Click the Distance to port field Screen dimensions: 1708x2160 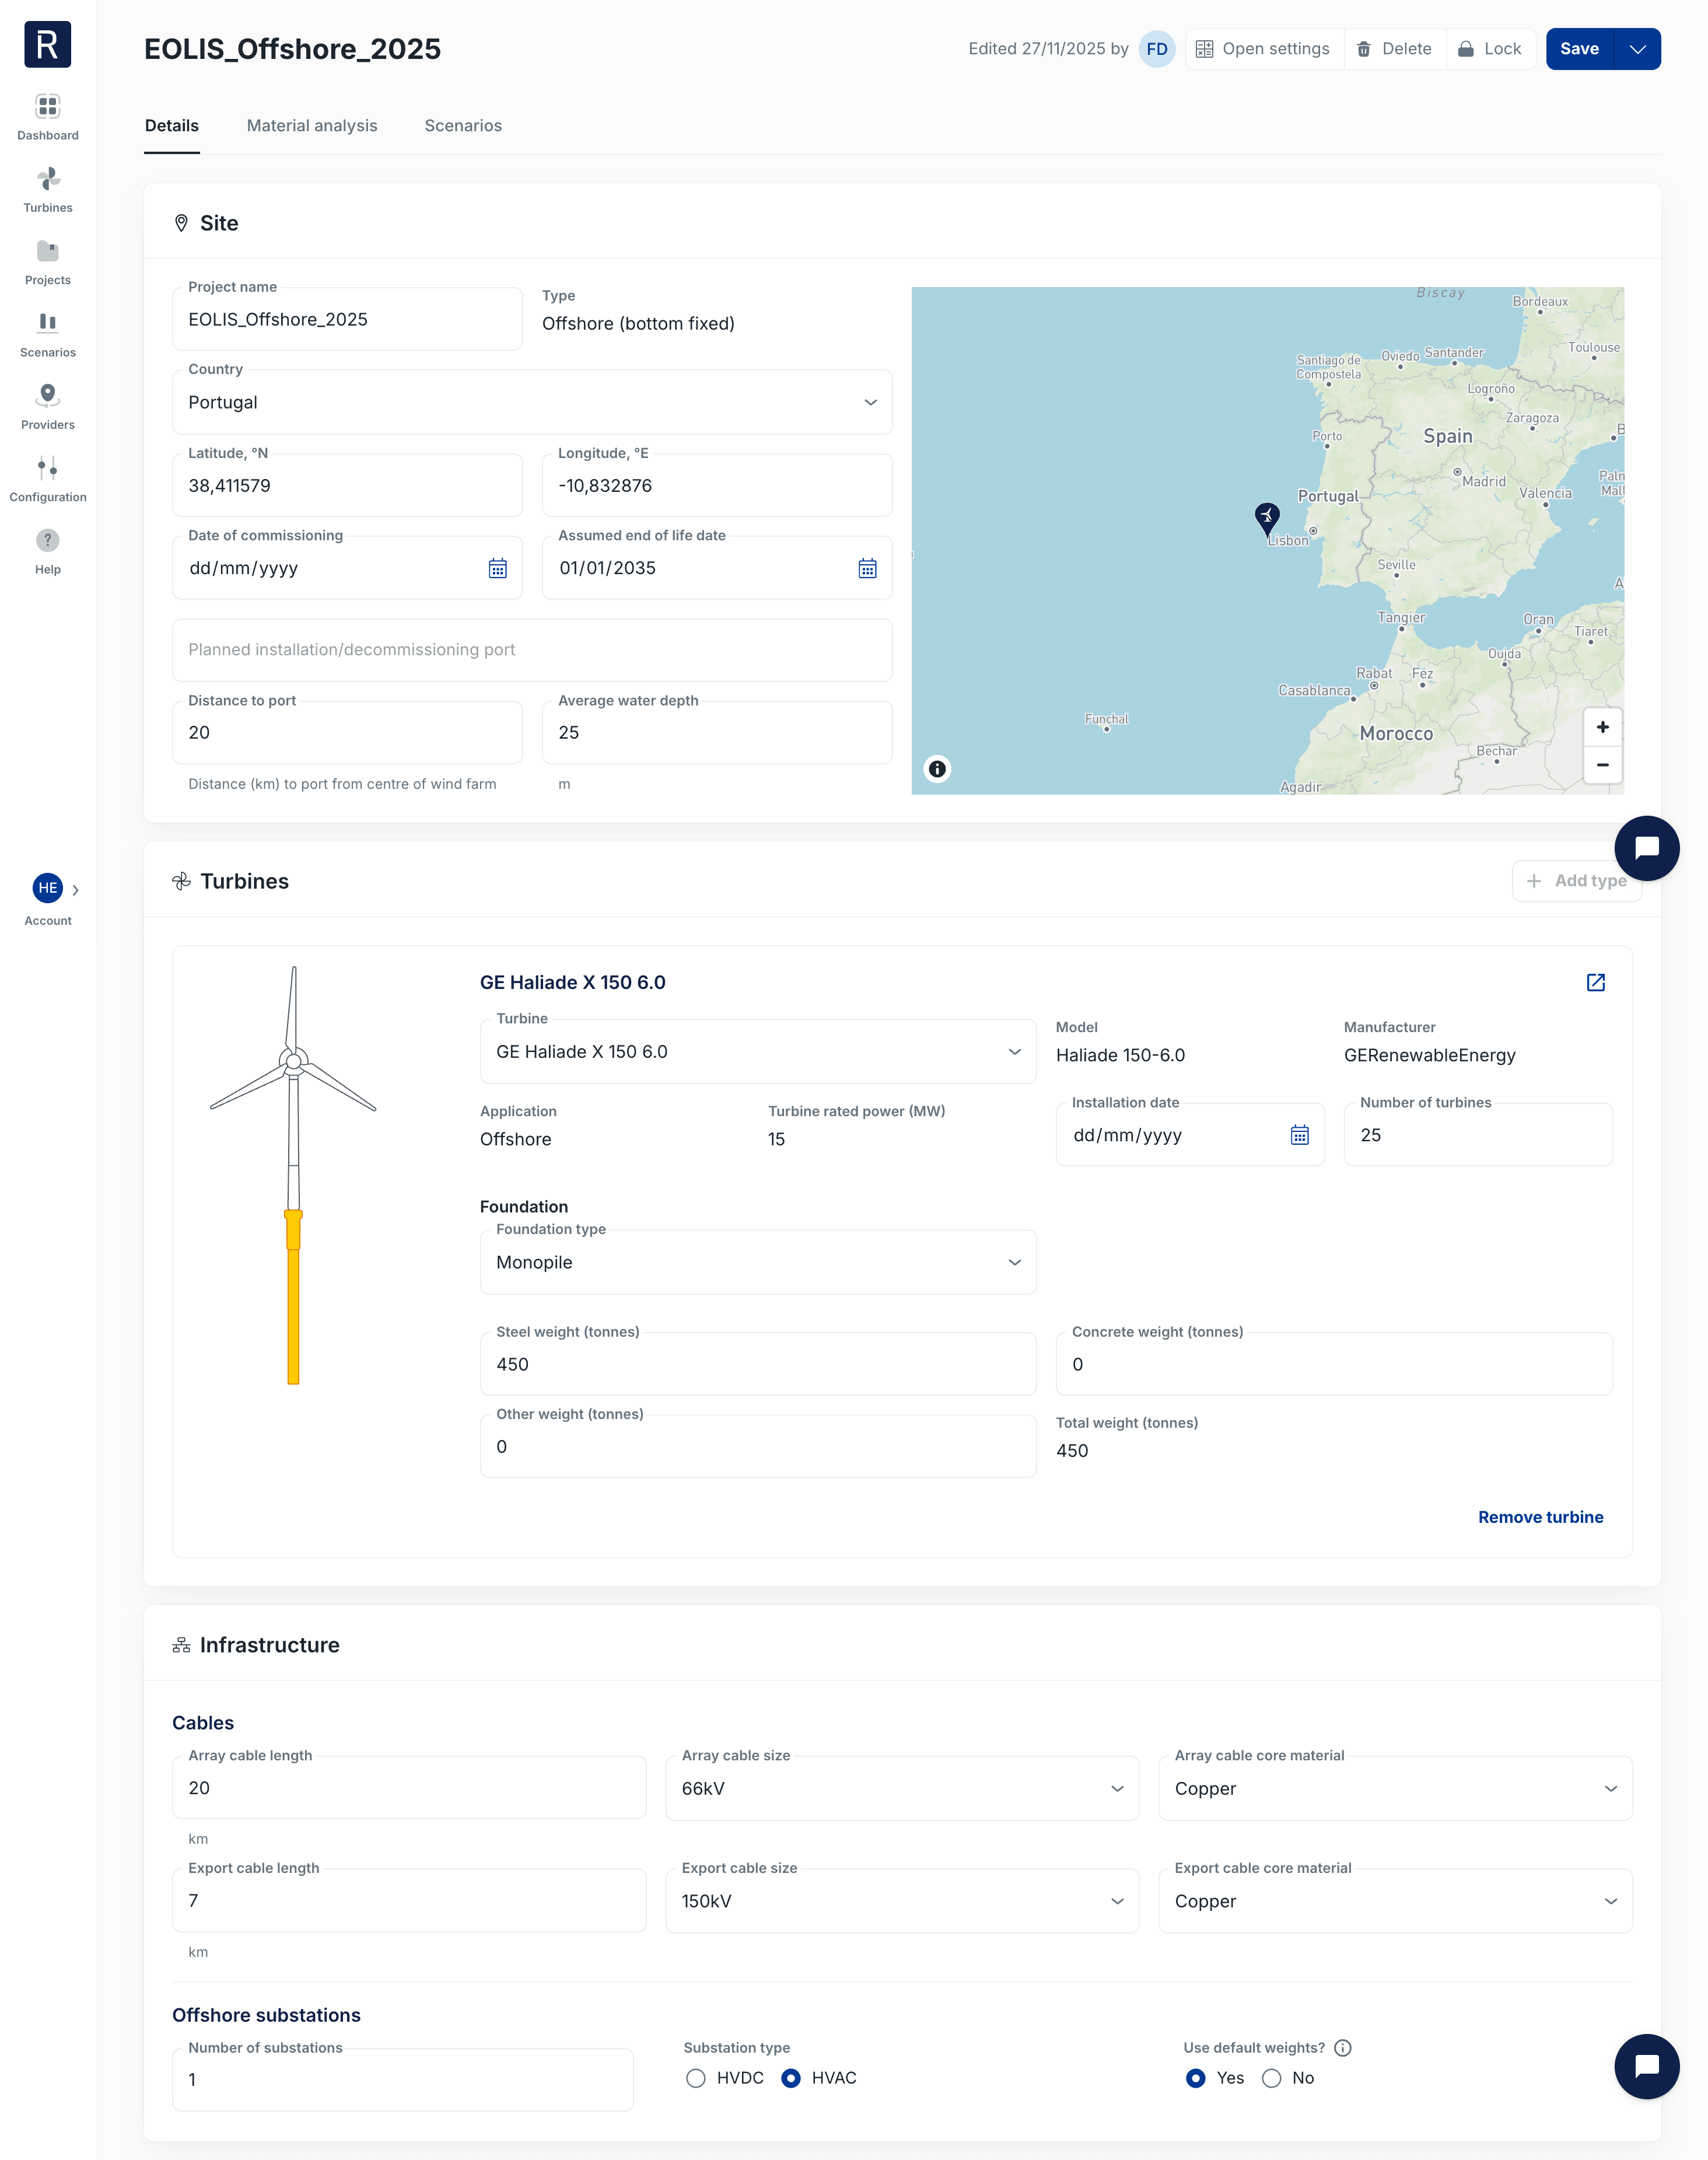347,733
